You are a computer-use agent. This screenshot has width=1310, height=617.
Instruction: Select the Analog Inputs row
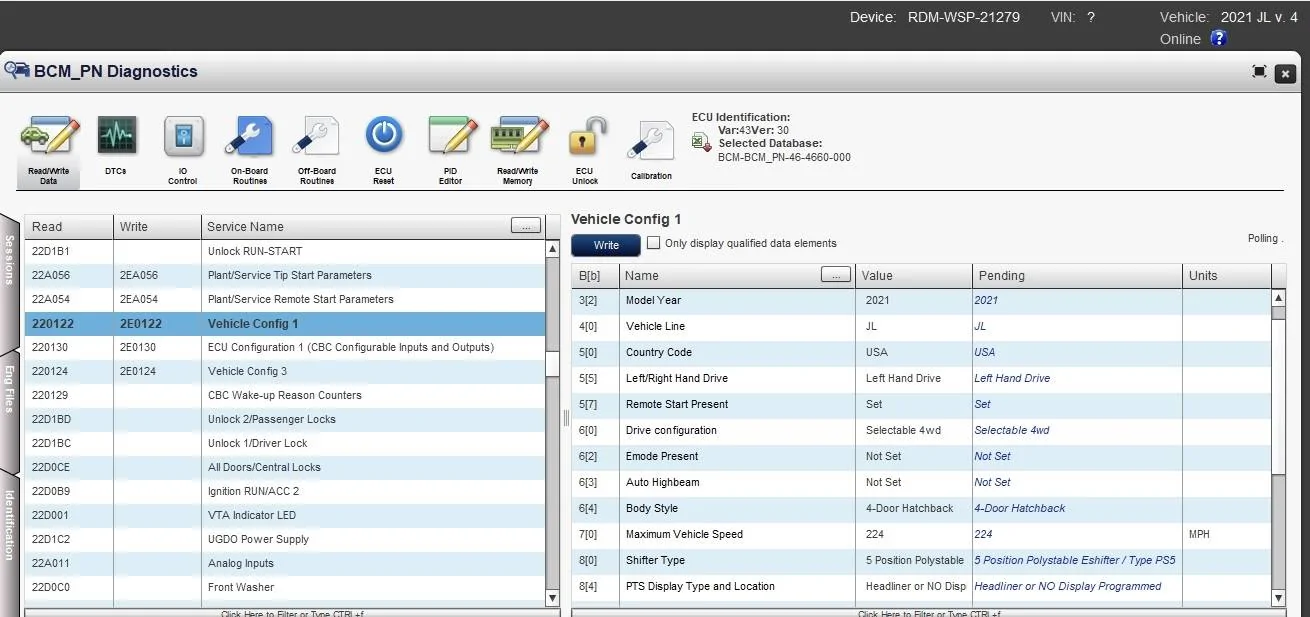285,564
